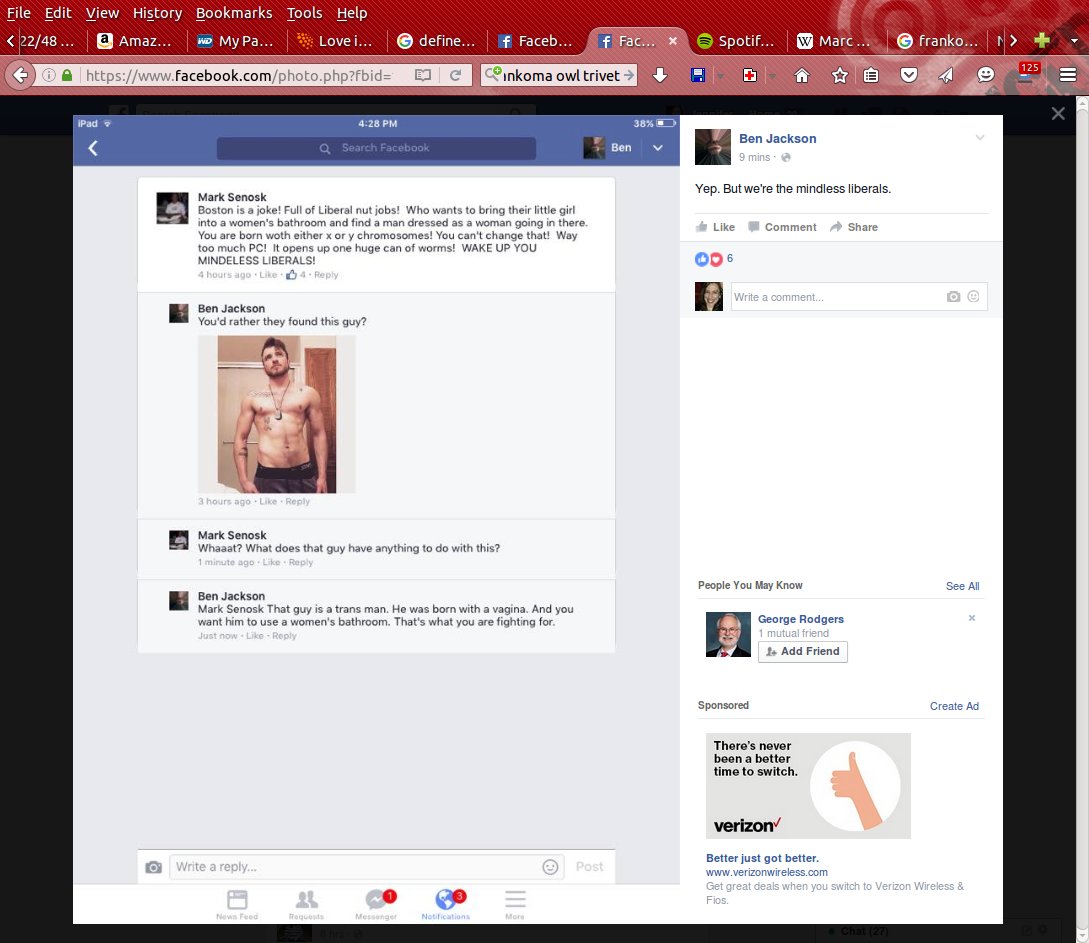Bookmark this page with the star icon
1089x943 pixels.
(840, 76)
